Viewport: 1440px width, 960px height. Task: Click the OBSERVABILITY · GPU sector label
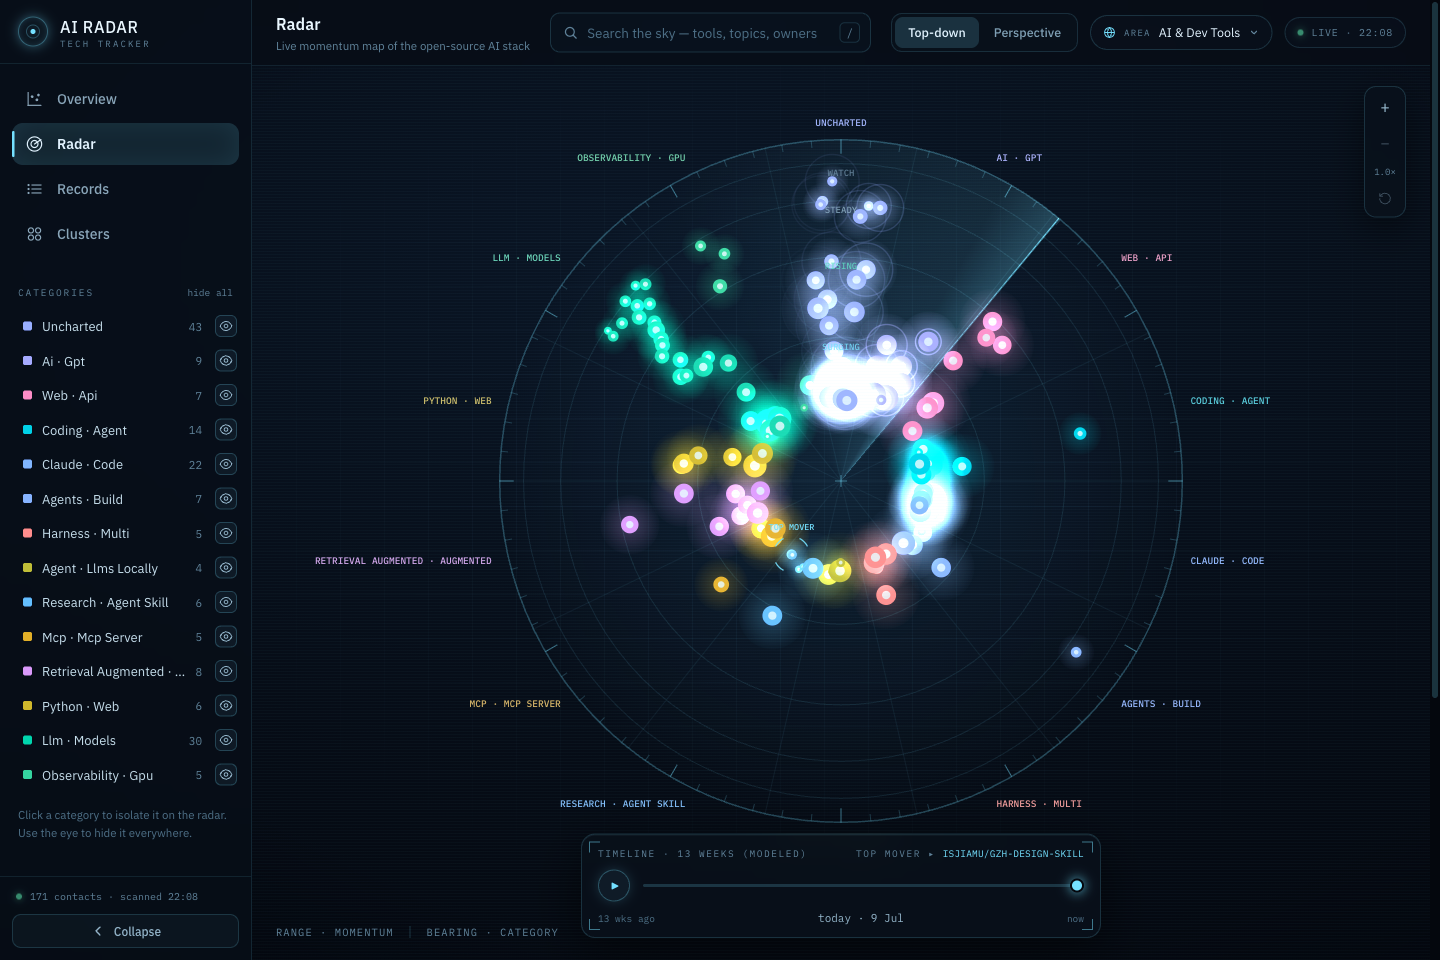[631, 158]
